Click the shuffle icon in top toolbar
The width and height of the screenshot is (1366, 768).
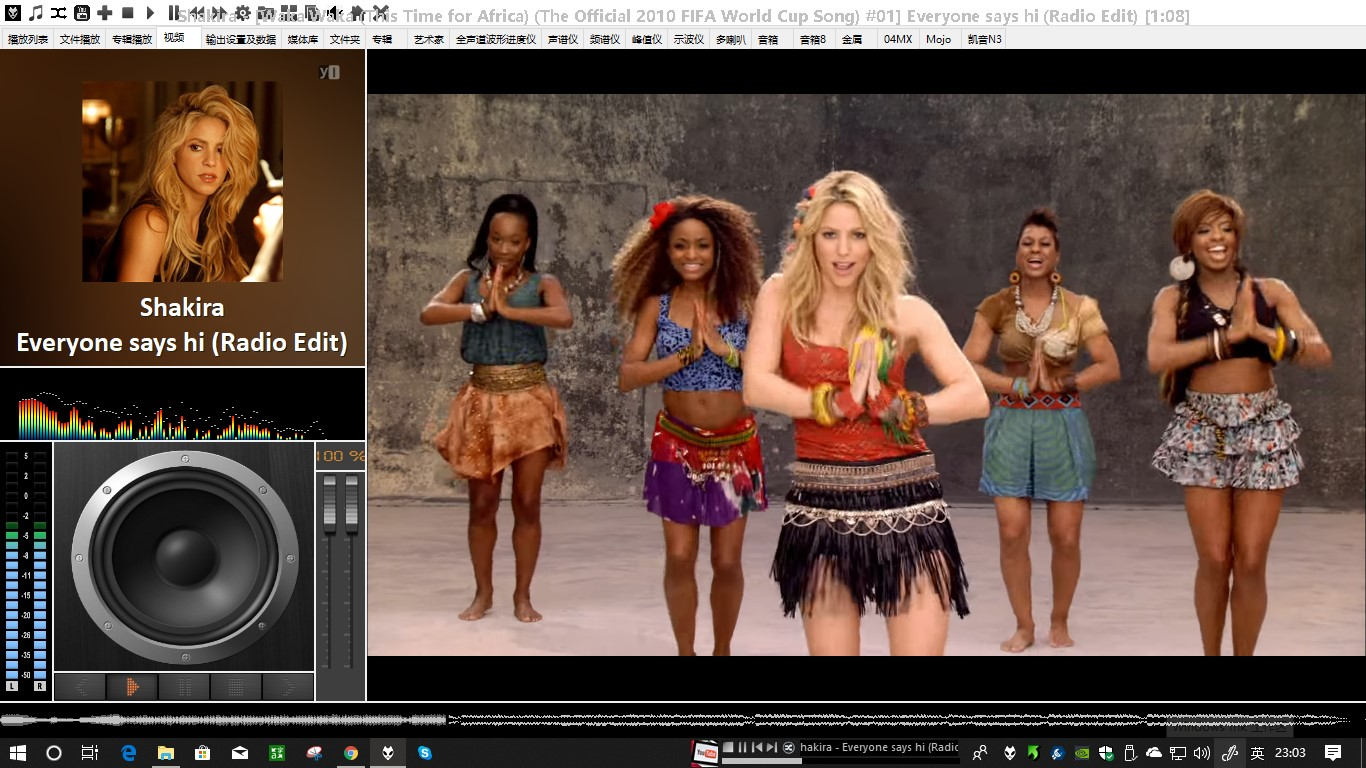click(59, 13)
